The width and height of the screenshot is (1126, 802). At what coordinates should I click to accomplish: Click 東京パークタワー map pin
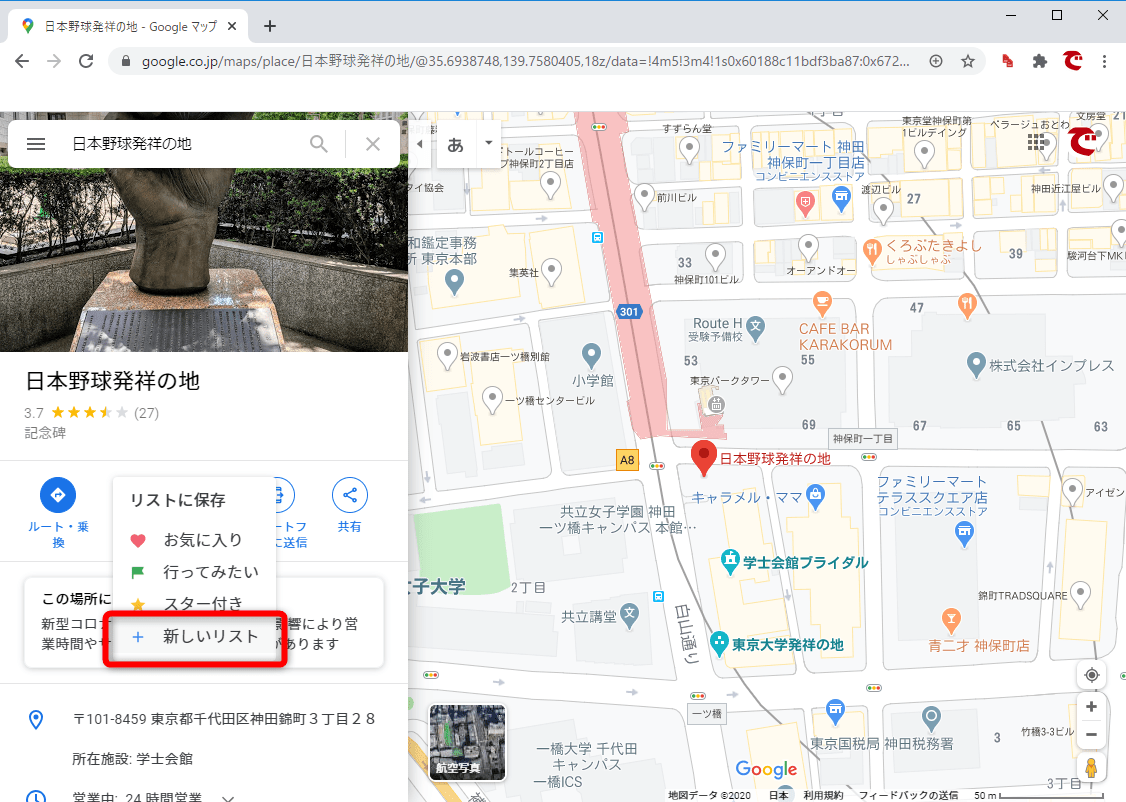[x=782, y=379]
